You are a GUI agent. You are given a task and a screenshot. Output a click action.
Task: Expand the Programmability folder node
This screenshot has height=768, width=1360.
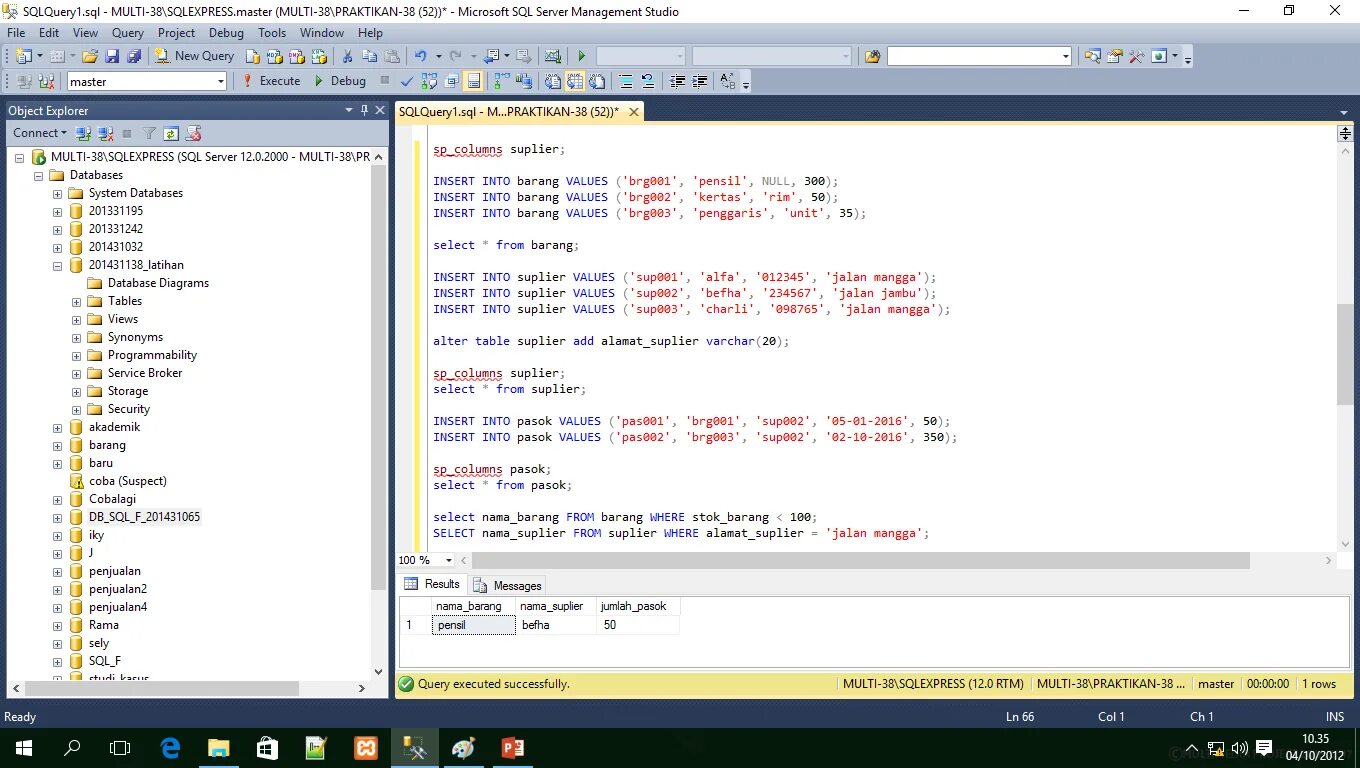pyautogui.click(x=77, y=355)
